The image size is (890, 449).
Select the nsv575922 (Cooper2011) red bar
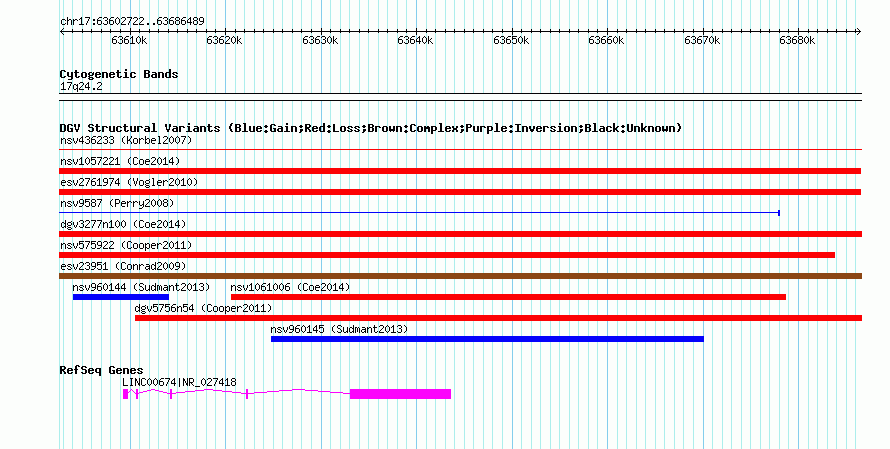point(447,255)
